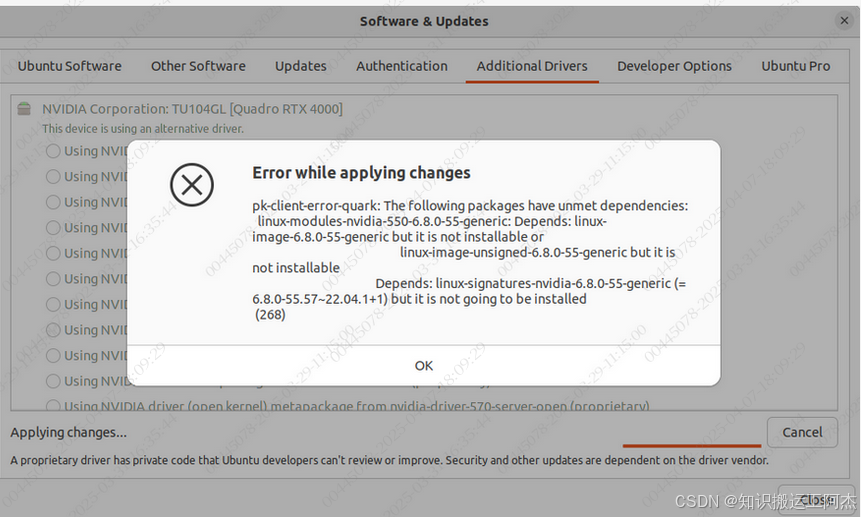Close the Software & Updates window
This screenshot has width=861, height=517.
coord(844,21)
